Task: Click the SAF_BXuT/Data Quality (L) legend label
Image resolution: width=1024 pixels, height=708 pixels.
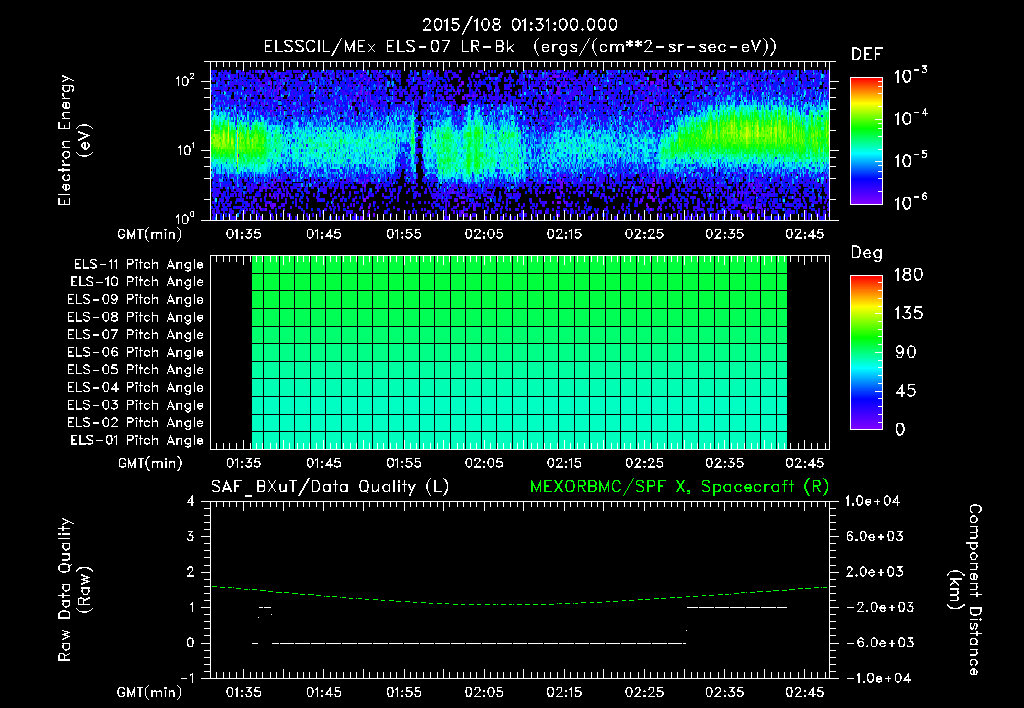Action: (330, 487)
